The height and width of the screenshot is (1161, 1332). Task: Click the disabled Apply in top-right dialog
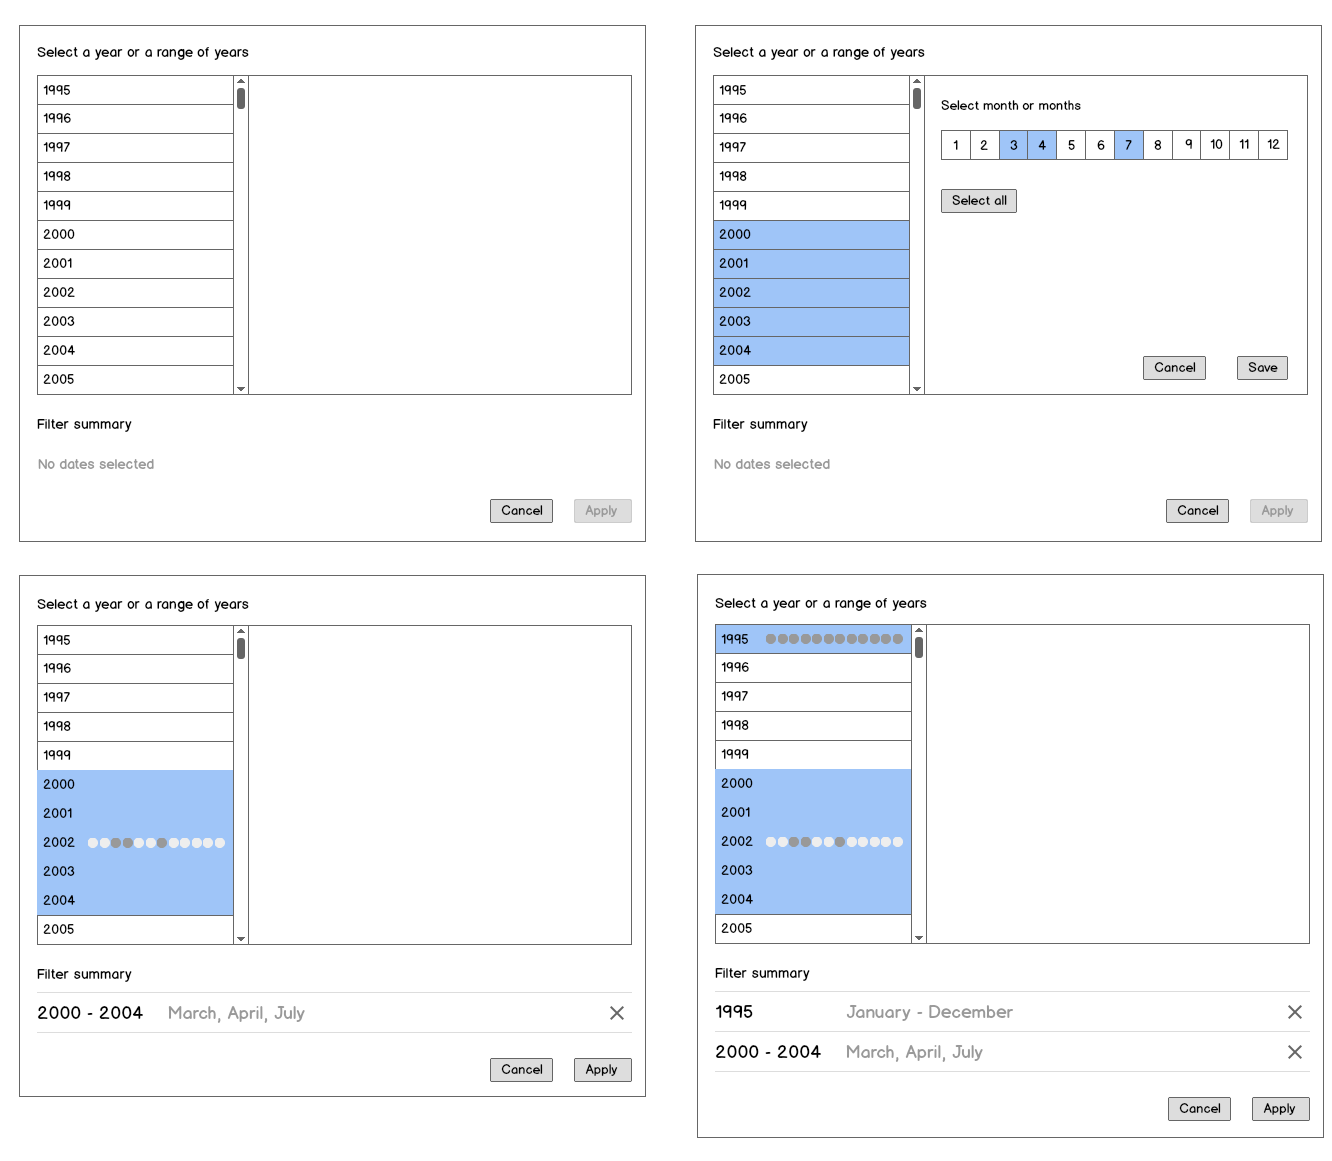coord(1278,511)
